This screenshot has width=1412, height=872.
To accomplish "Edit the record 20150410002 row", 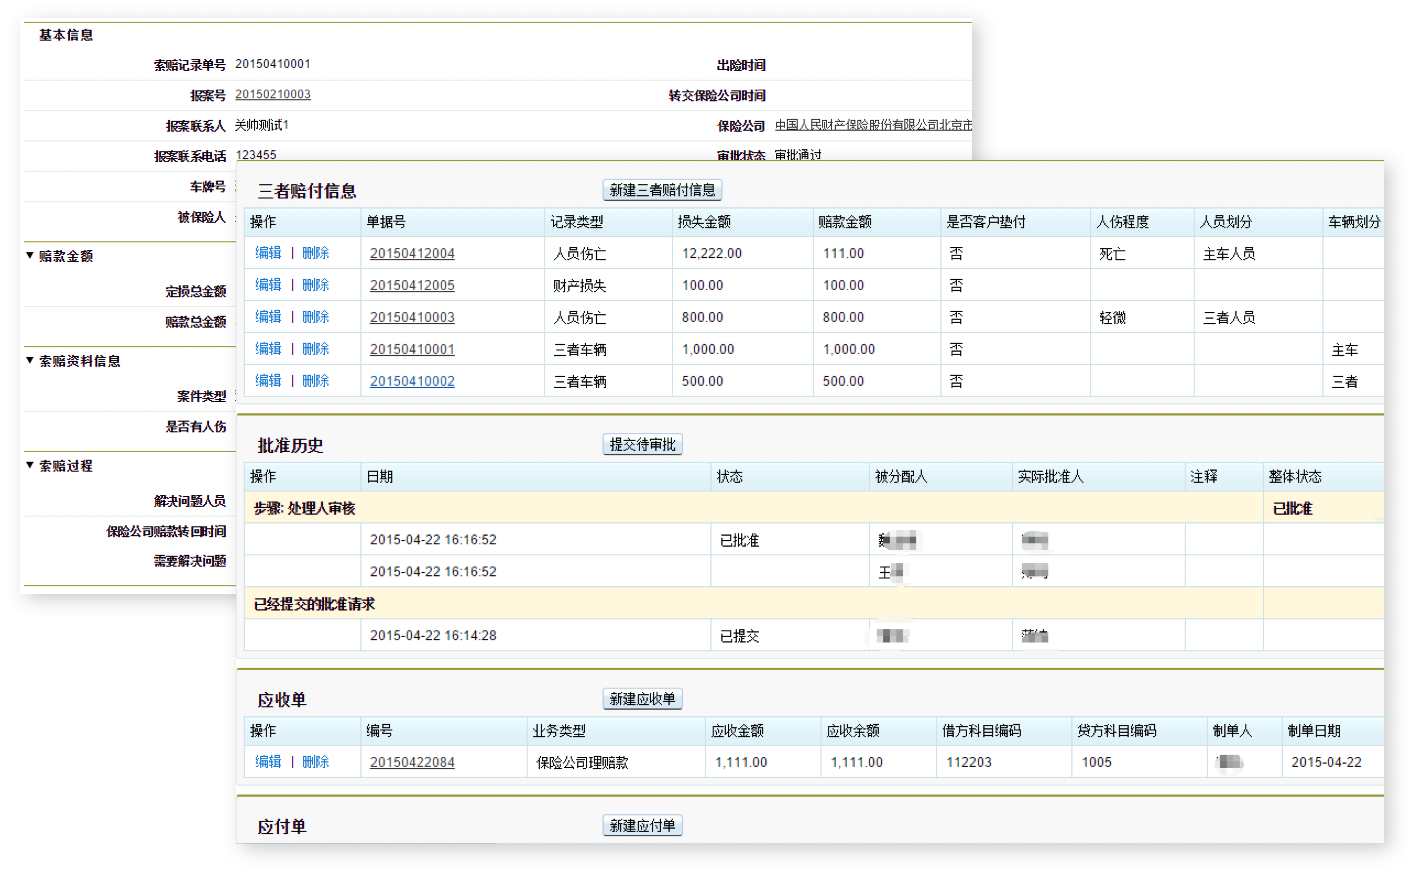I will pyautogui.click(x=268, y=381).
